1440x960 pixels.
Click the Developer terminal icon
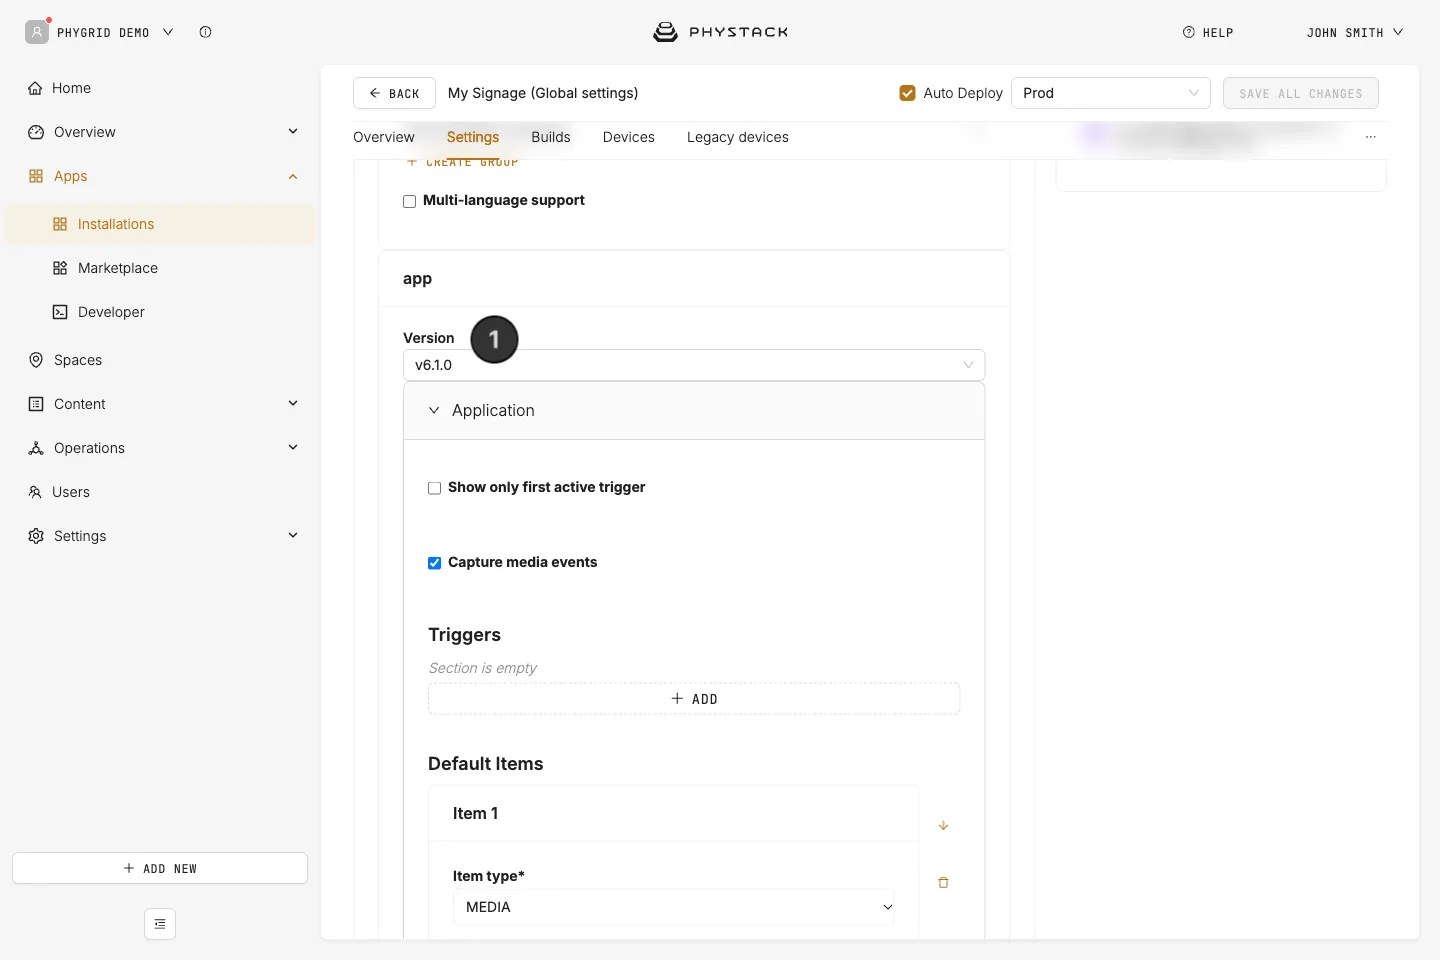pyautogui.click(x=60, y=312)
